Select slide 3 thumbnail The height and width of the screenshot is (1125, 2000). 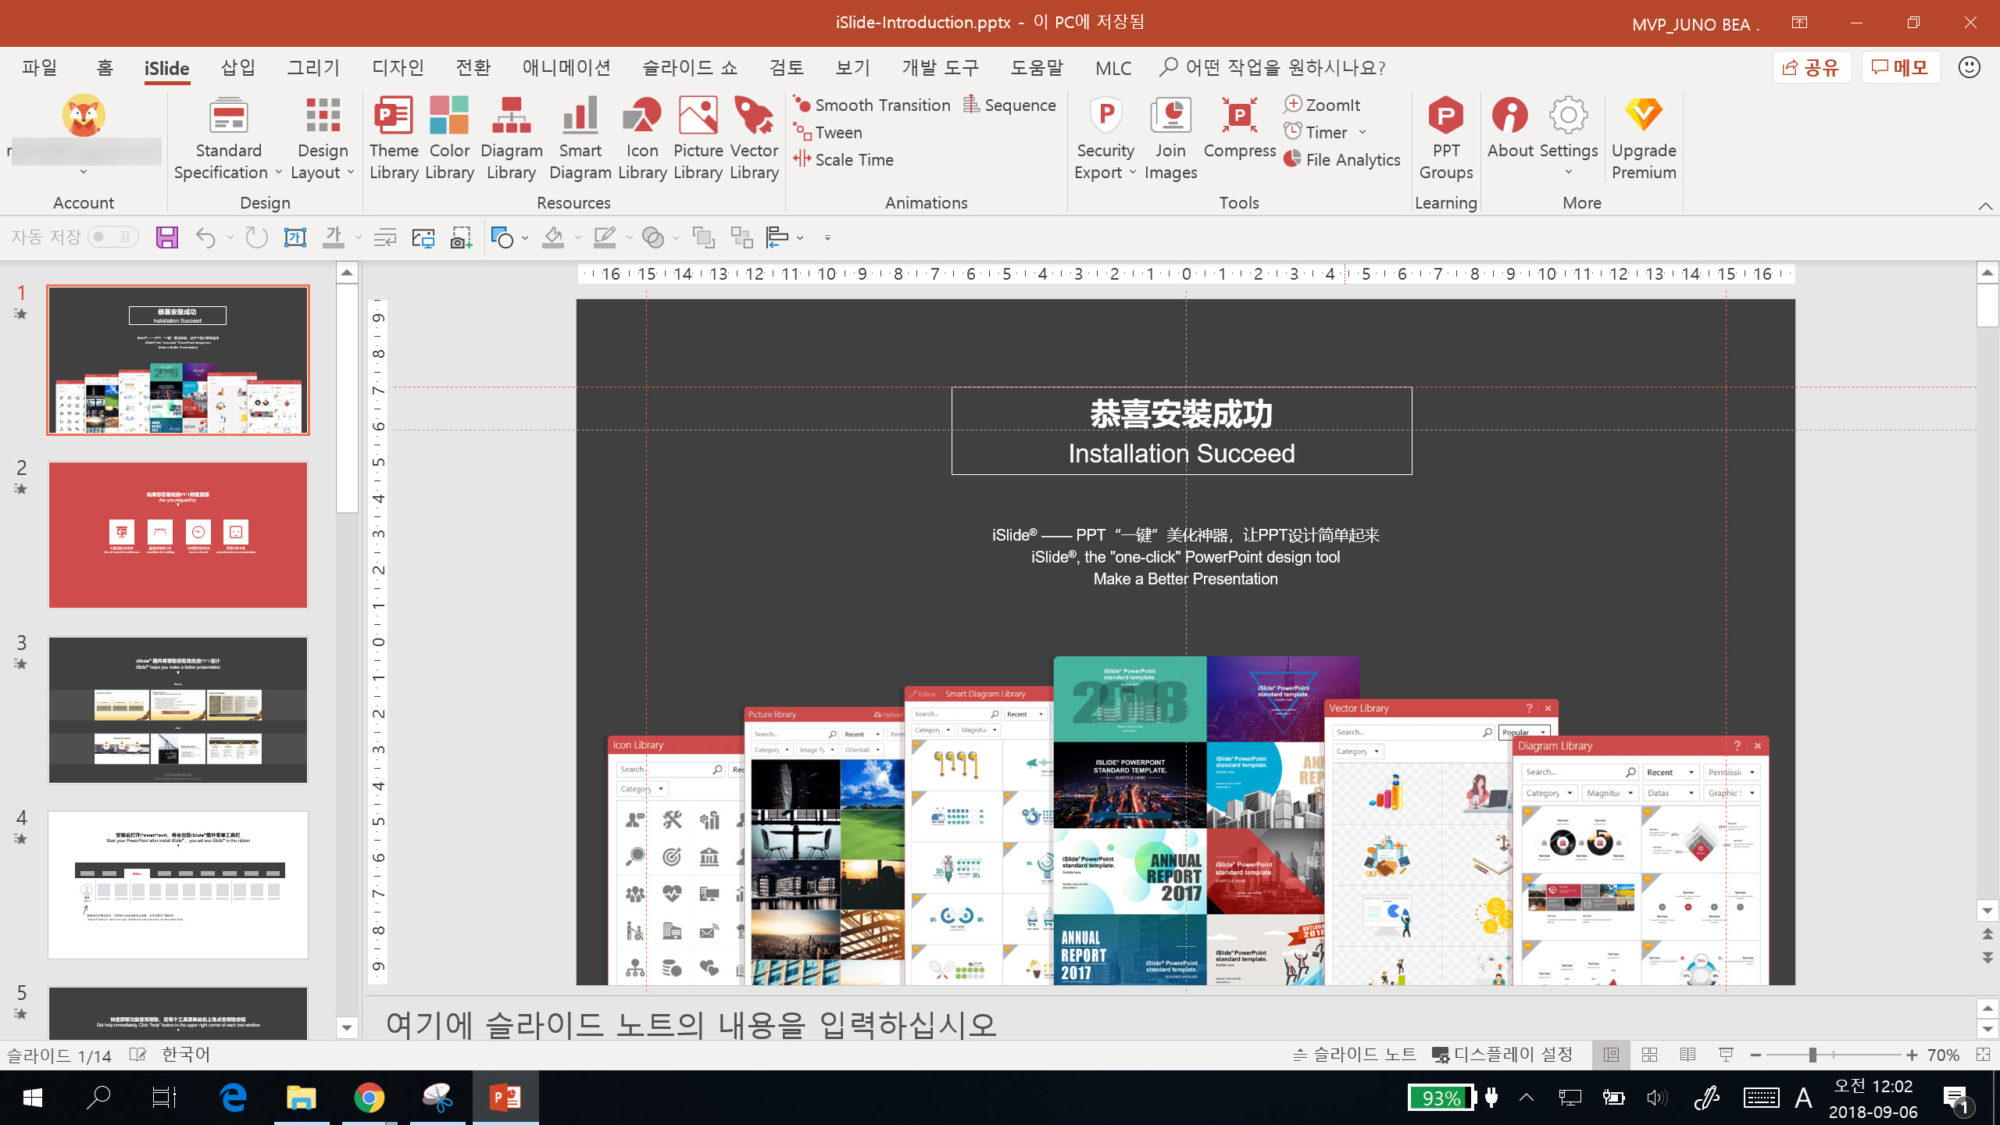[x=178, y=710]
